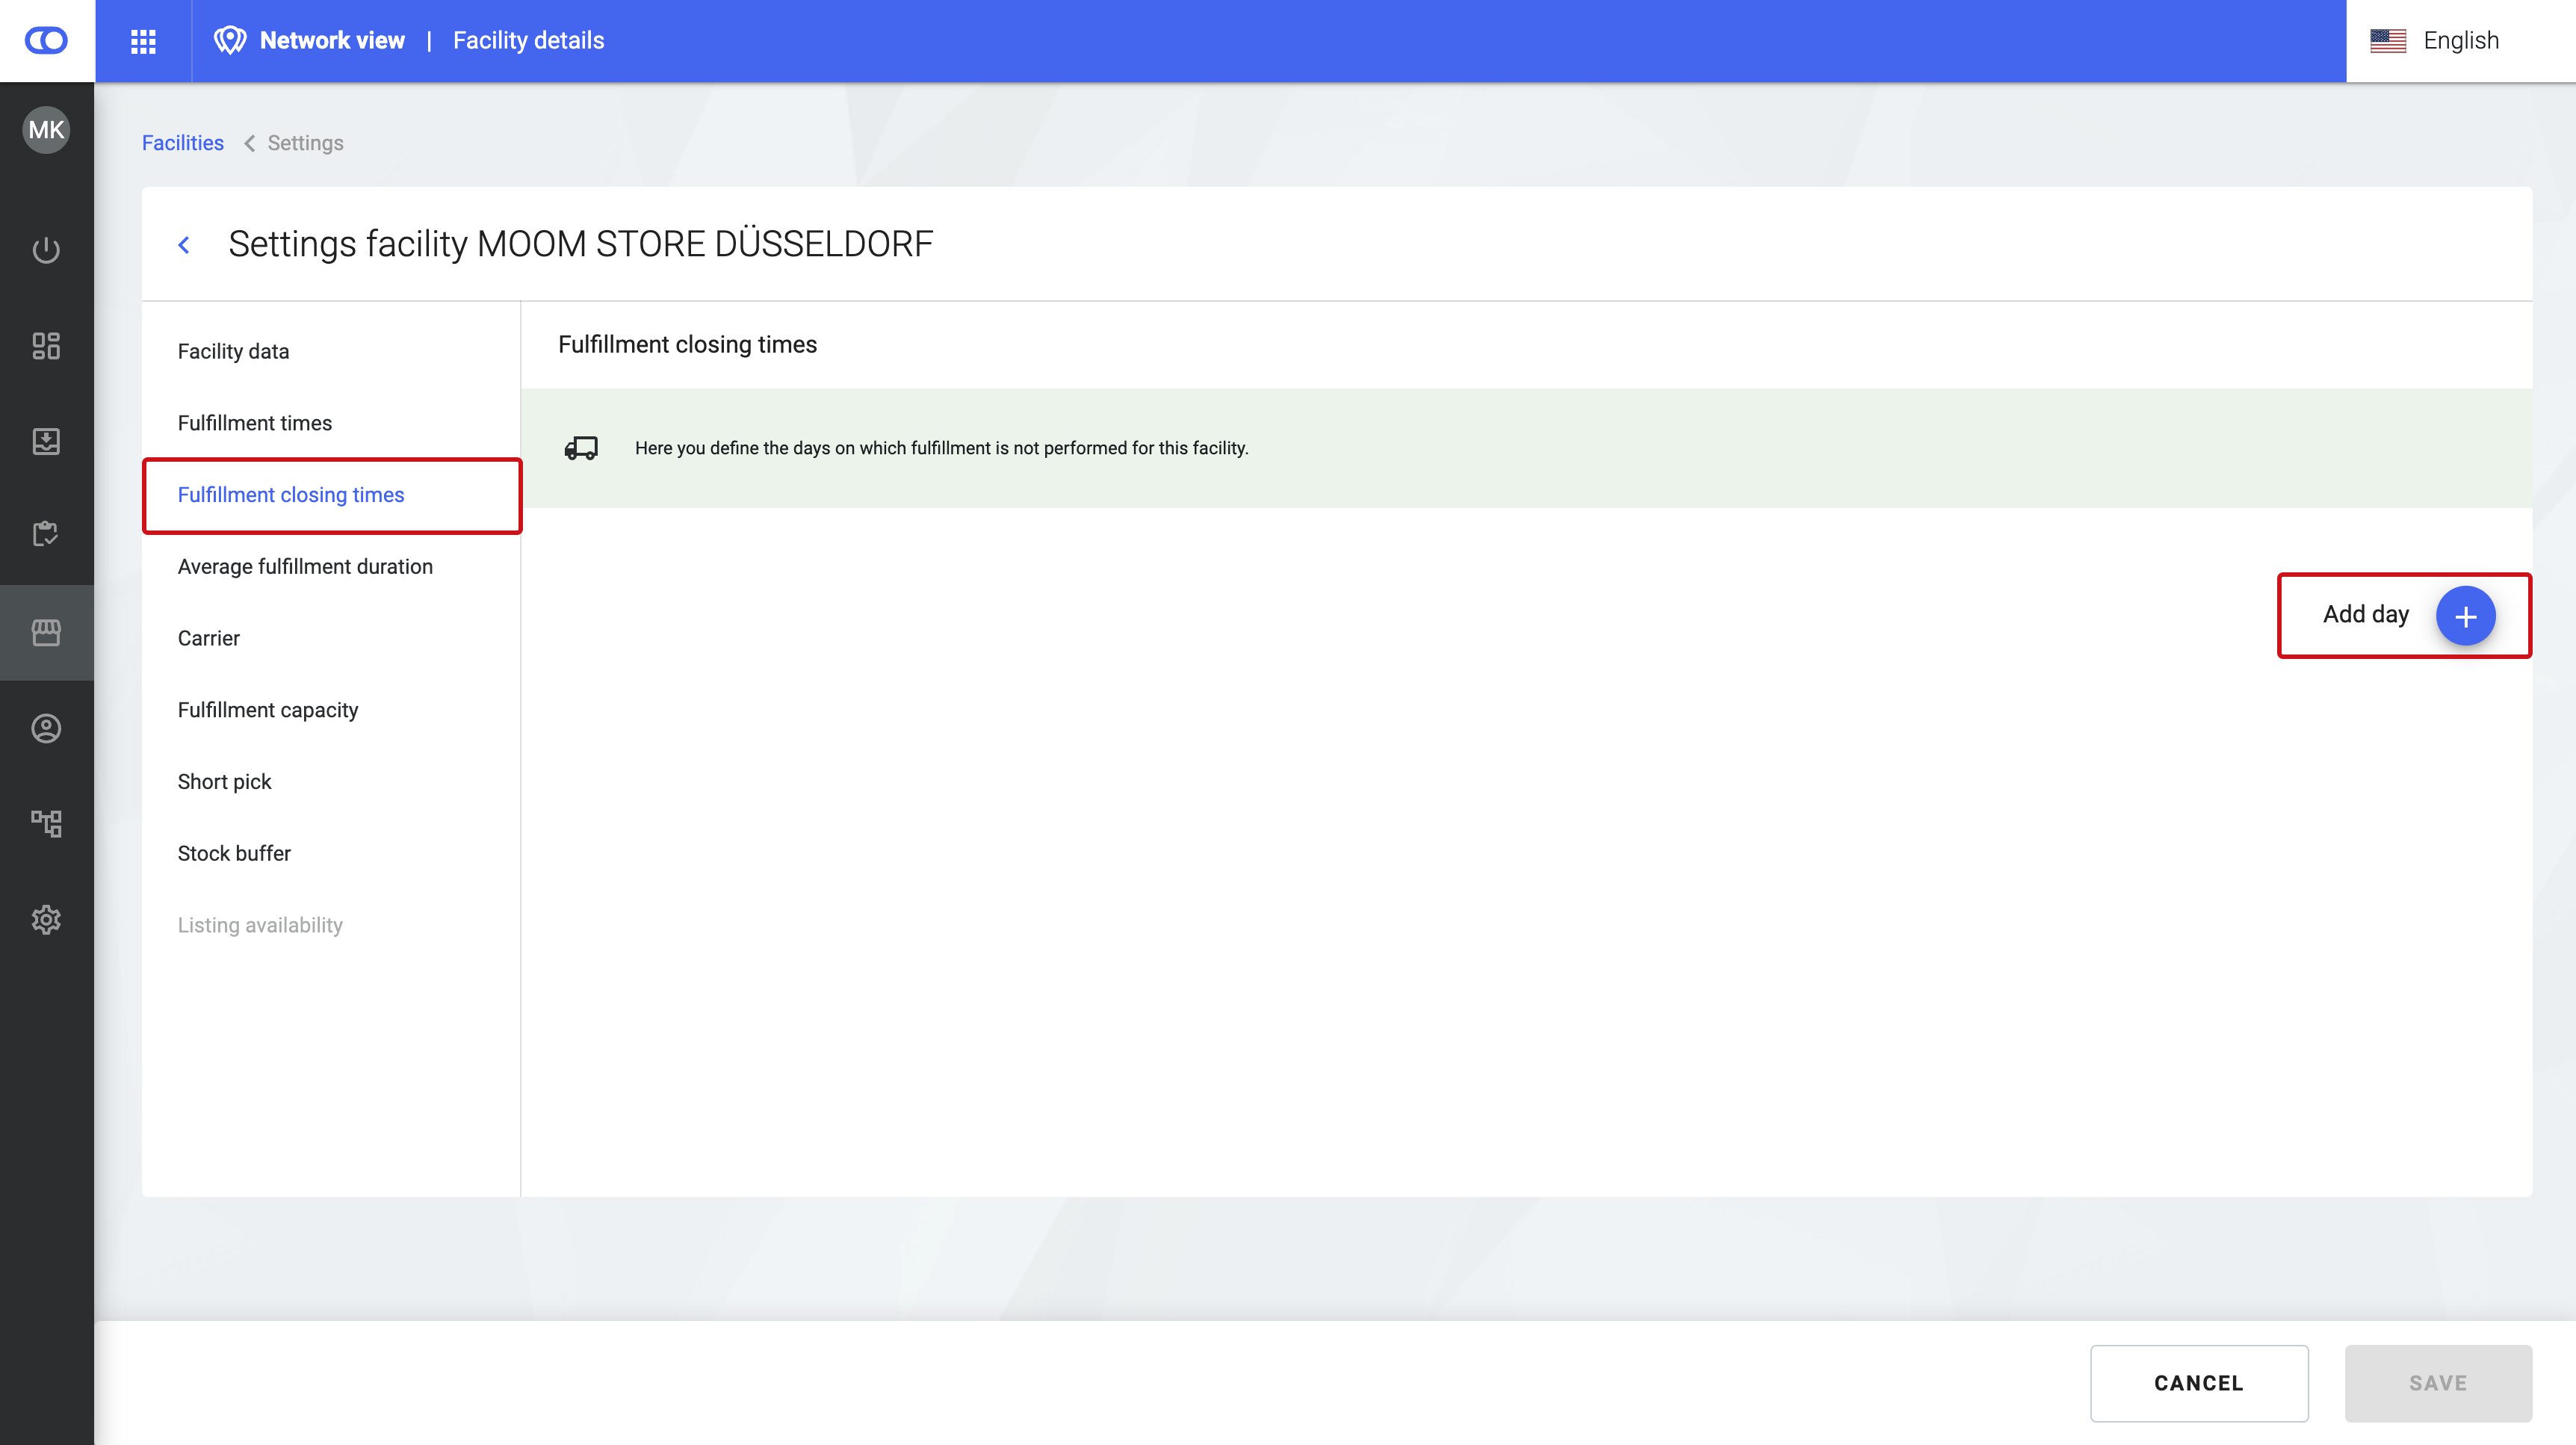The height and width of the screenshot is (1445, 2576).
Task: Open the Carrier settings section
Action: tap(208, 638)
